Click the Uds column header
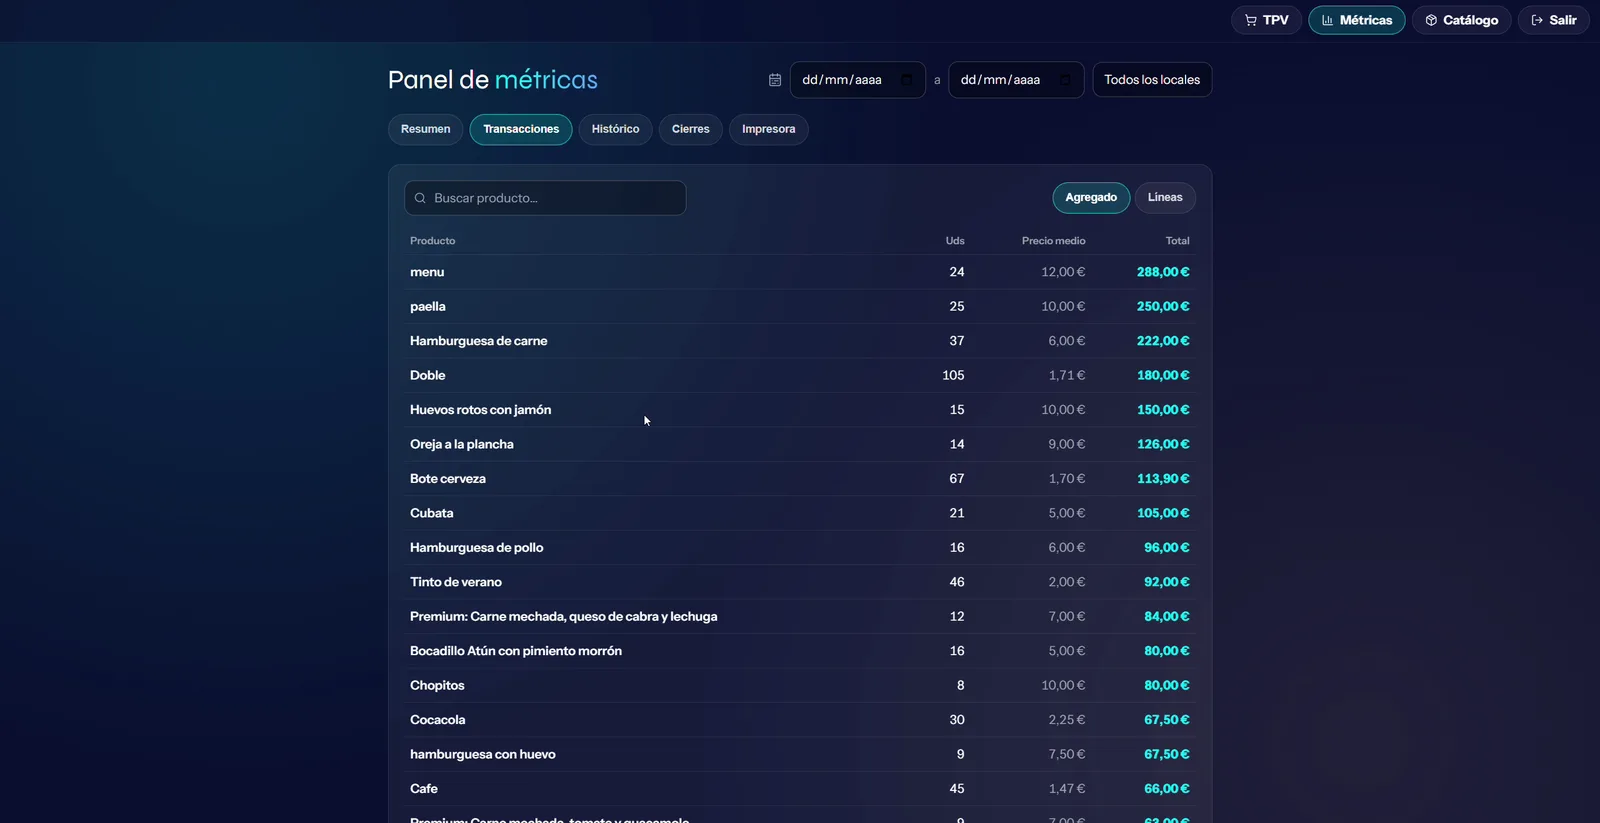Image resolution: width=1600 pixels, height=823 pixels. [x=955, y=241]
